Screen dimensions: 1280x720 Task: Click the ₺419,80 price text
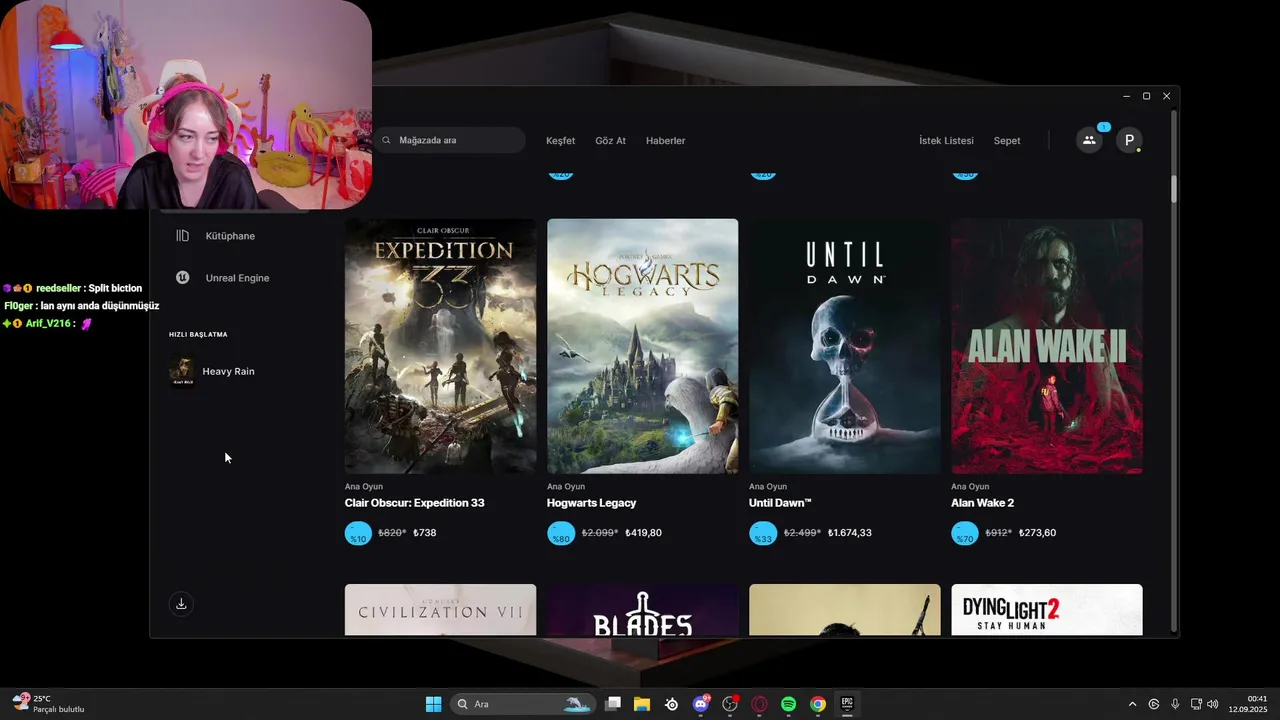click(x=643, y=533)
